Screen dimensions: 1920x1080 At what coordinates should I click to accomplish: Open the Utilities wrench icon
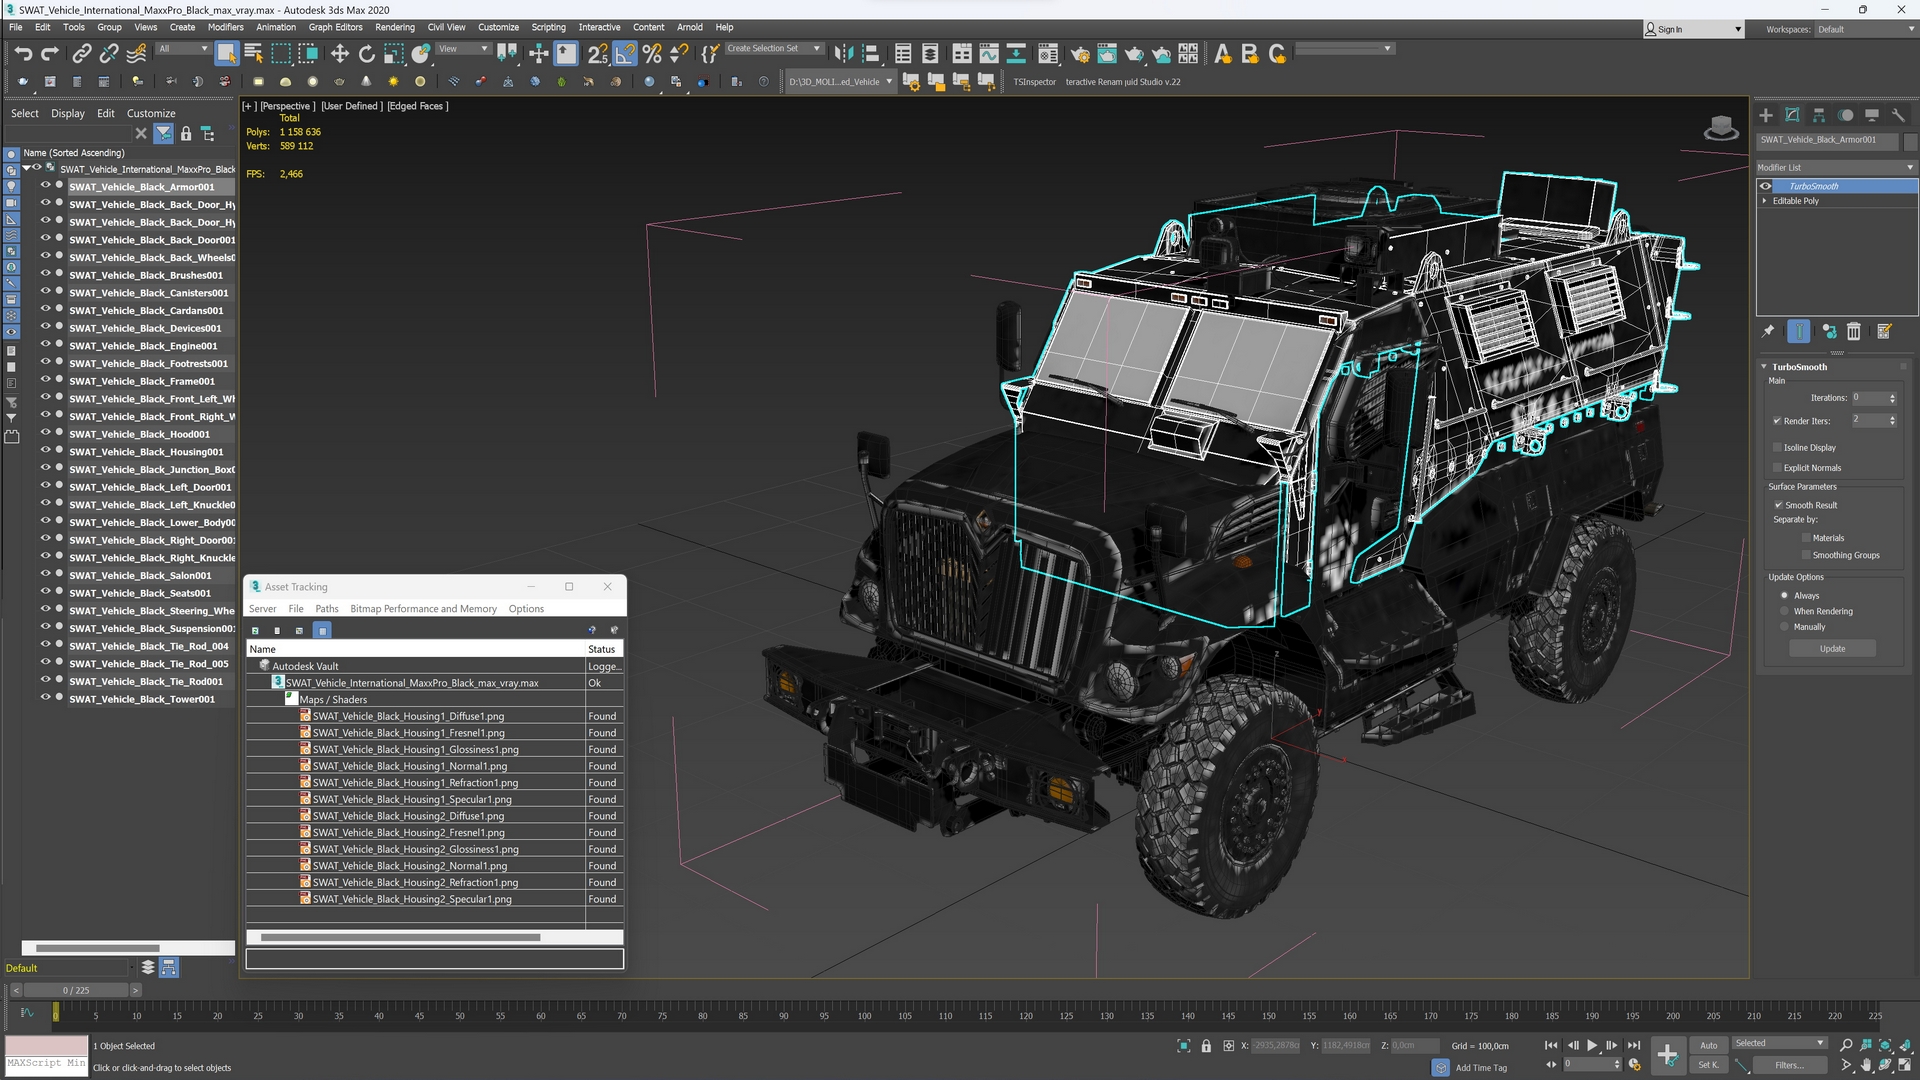[1899, 115]
